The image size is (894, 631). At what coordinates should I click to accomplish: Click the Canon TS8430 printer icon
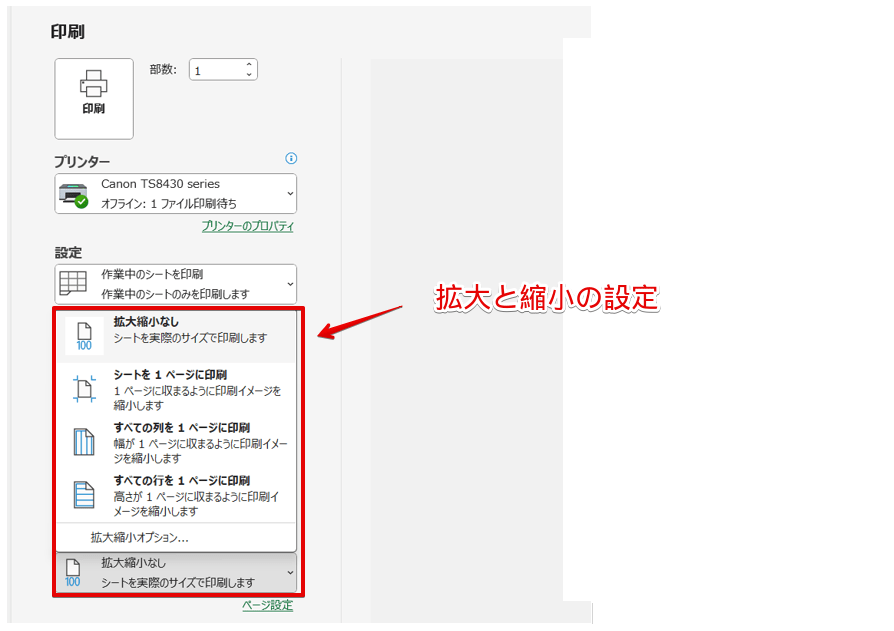73,192
